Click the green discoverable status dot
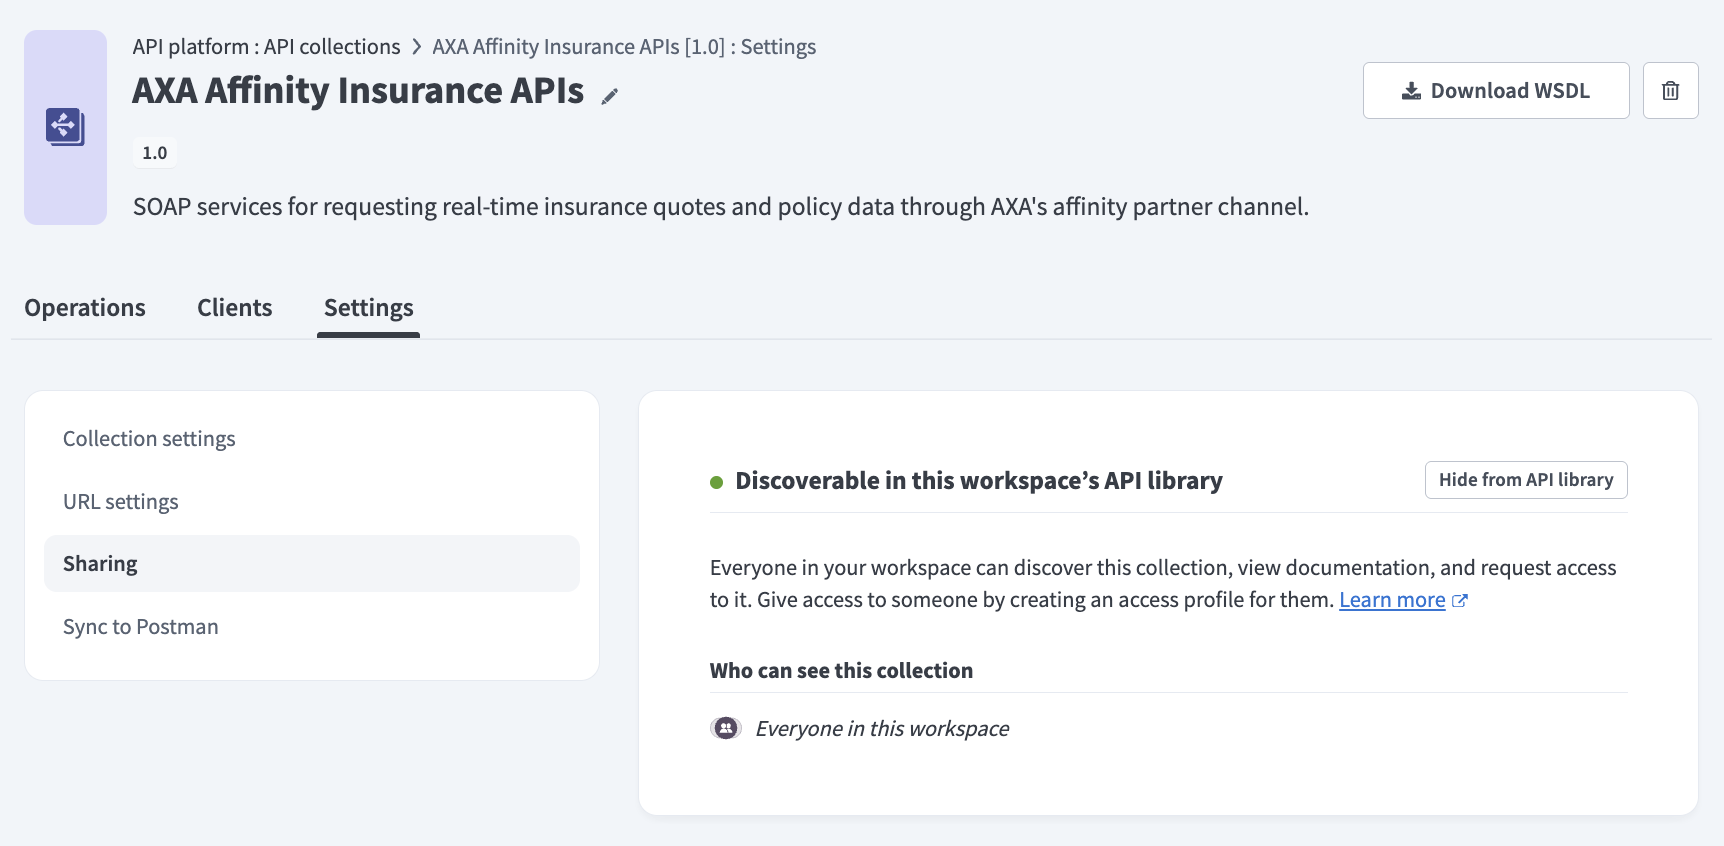The height and width of the screenshot is (846, 1724). pos(716,482)
